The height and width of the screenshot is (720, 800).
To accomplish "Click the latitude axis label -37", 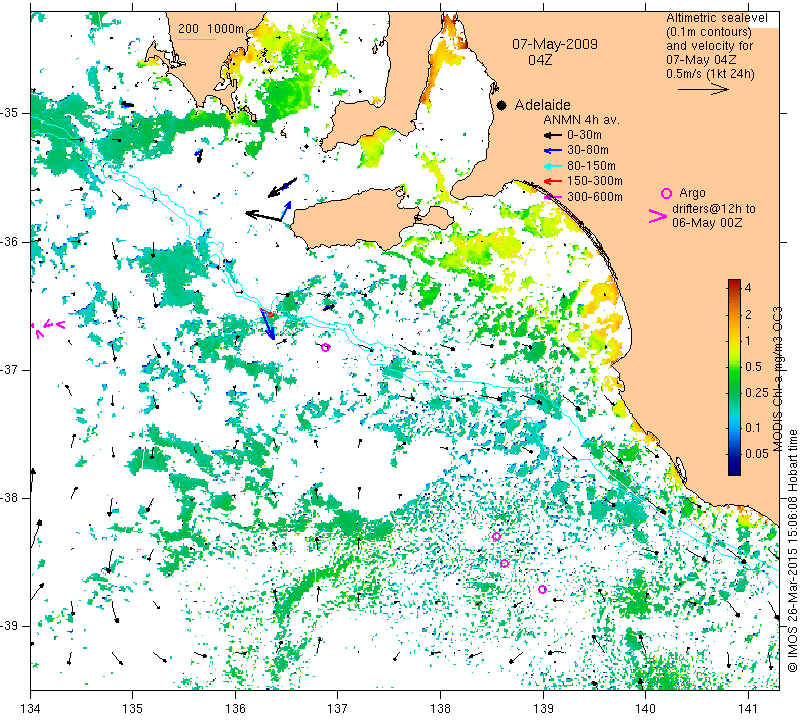I will pyautogui.click(x=9, y=369).
